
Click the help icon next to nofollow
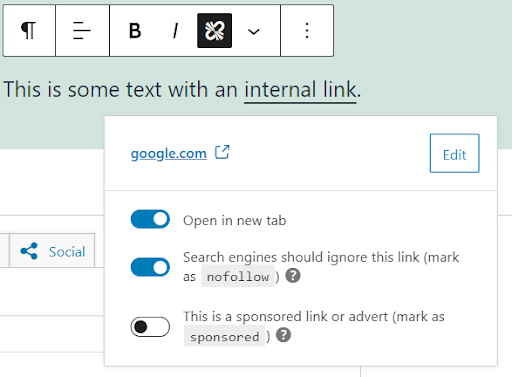[293, 276]
